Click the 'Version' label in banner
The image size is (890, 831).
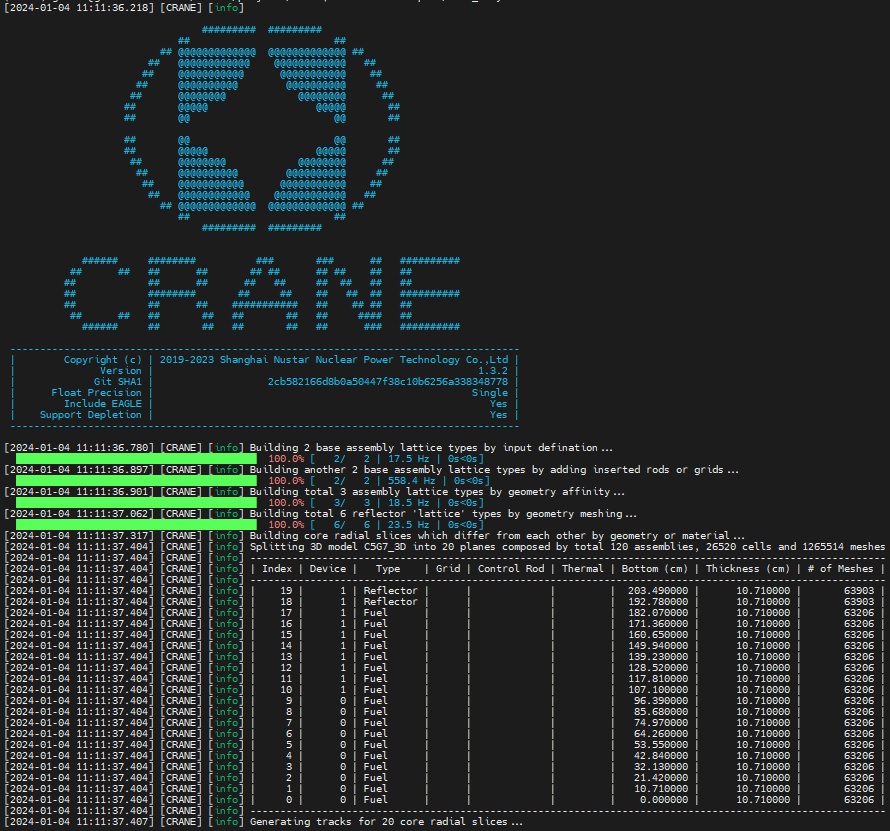tap(120, 371)
